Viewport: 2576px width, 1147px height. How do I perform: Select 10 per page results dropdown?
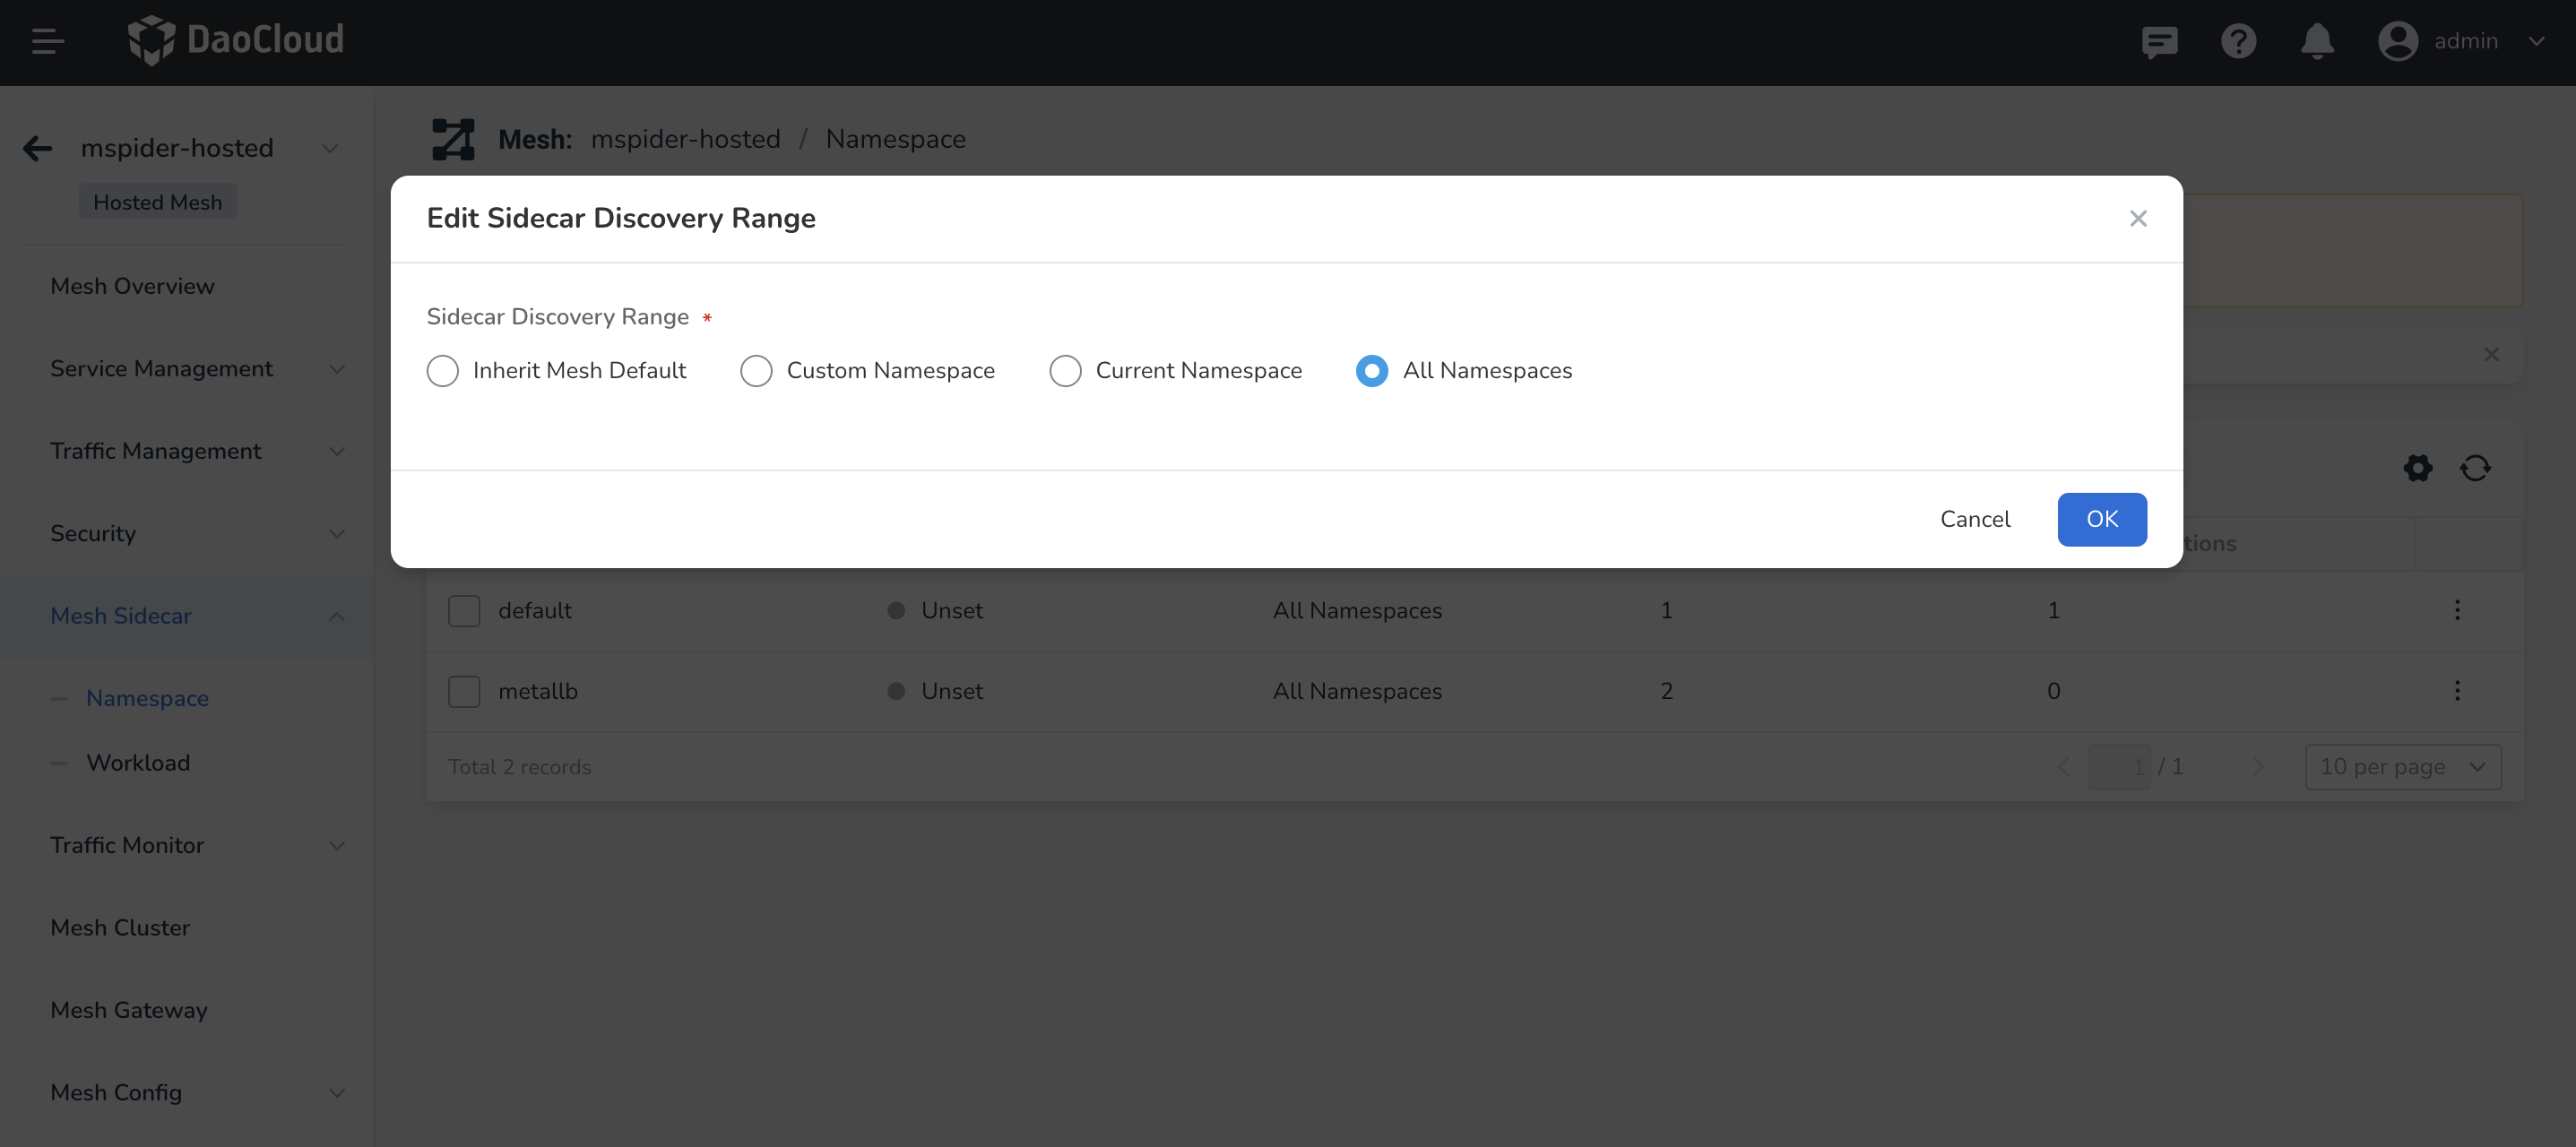tap(2404, 766)
